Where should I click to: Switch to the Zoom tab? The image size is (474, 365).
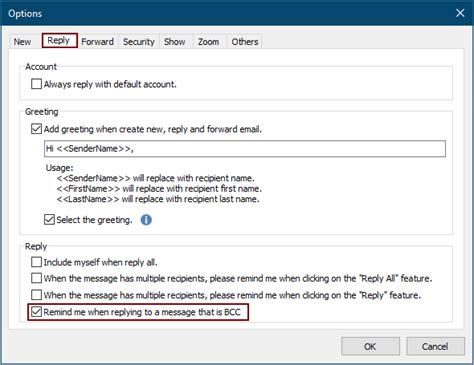pyautogui.click(x=208, y=42)
